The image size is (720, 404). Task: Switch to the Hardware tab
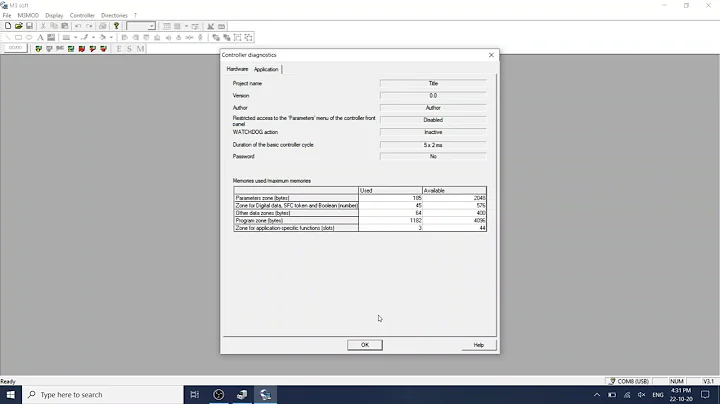coord(237,69)
